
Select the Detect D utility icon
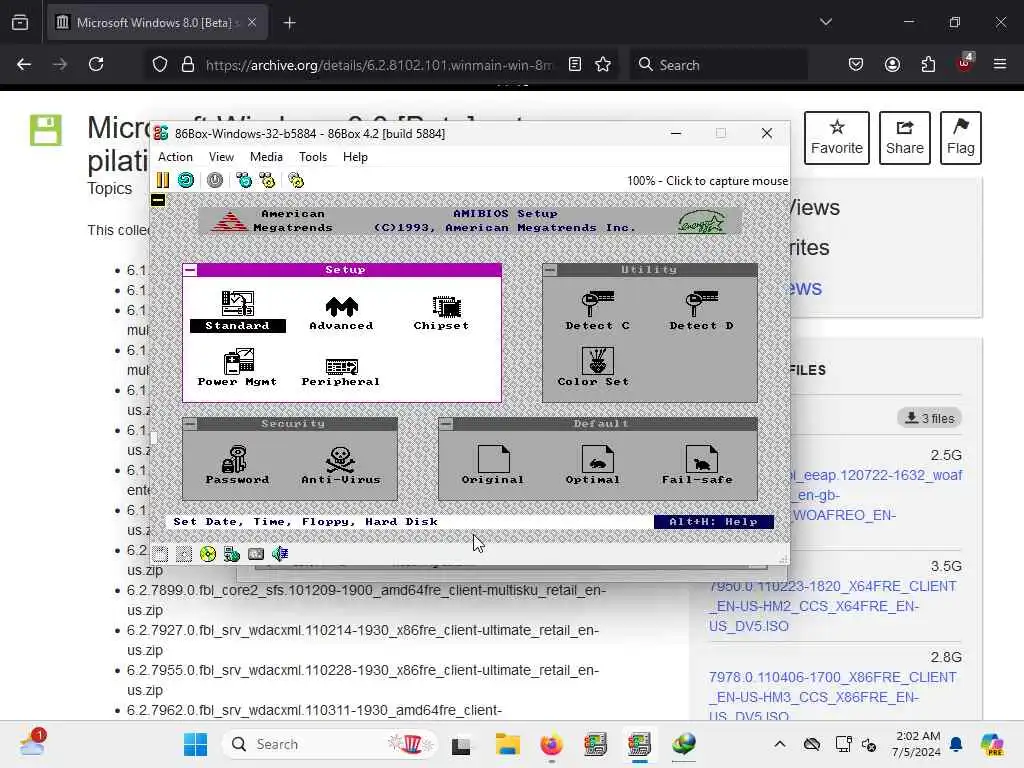click(x=701, y=311)
